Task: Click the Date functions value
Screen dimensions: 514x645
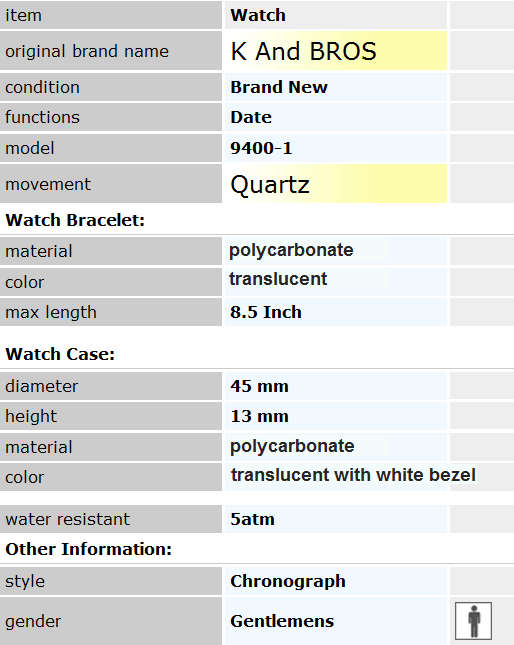Action: [251, 118]
